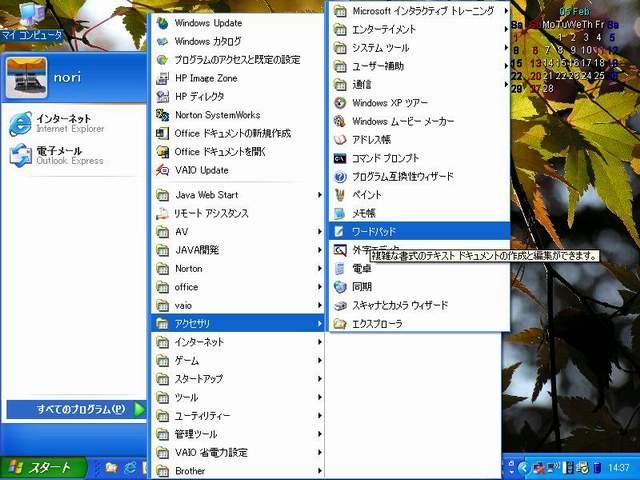Click the taskbar clock 14:37
Viewport: 640px width, 480px height.
(619, 468)
